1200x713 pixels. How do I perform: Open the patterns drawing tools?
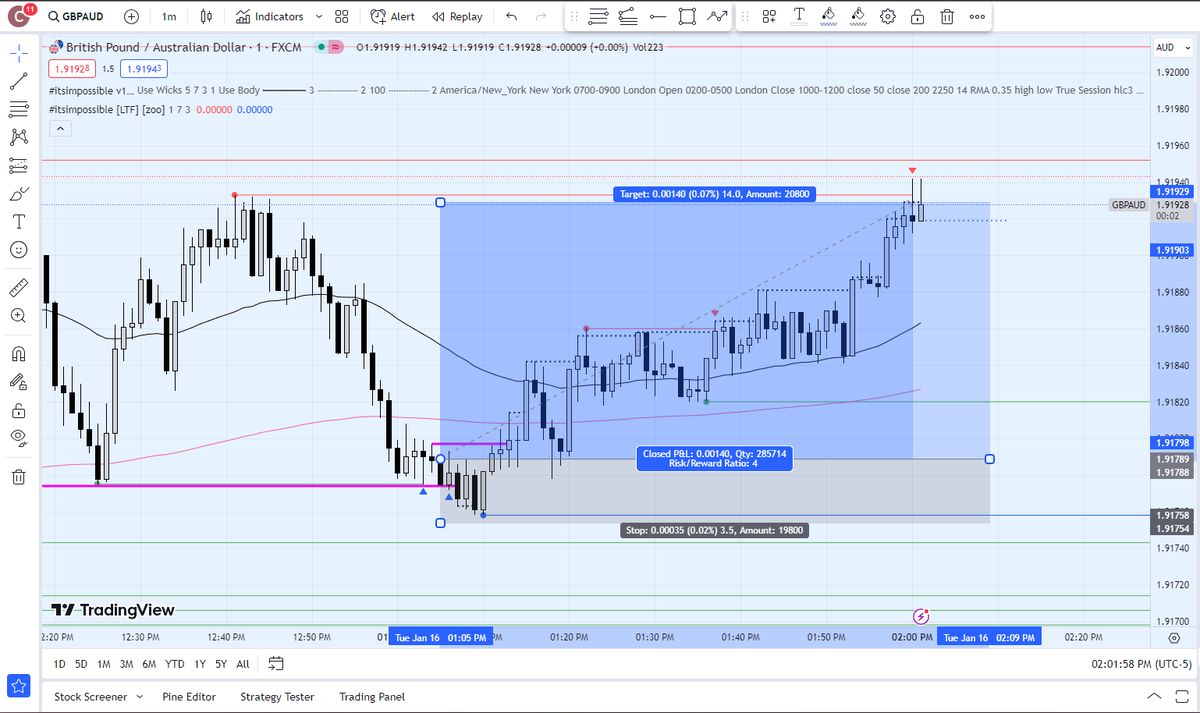click(x=18, y=137)
